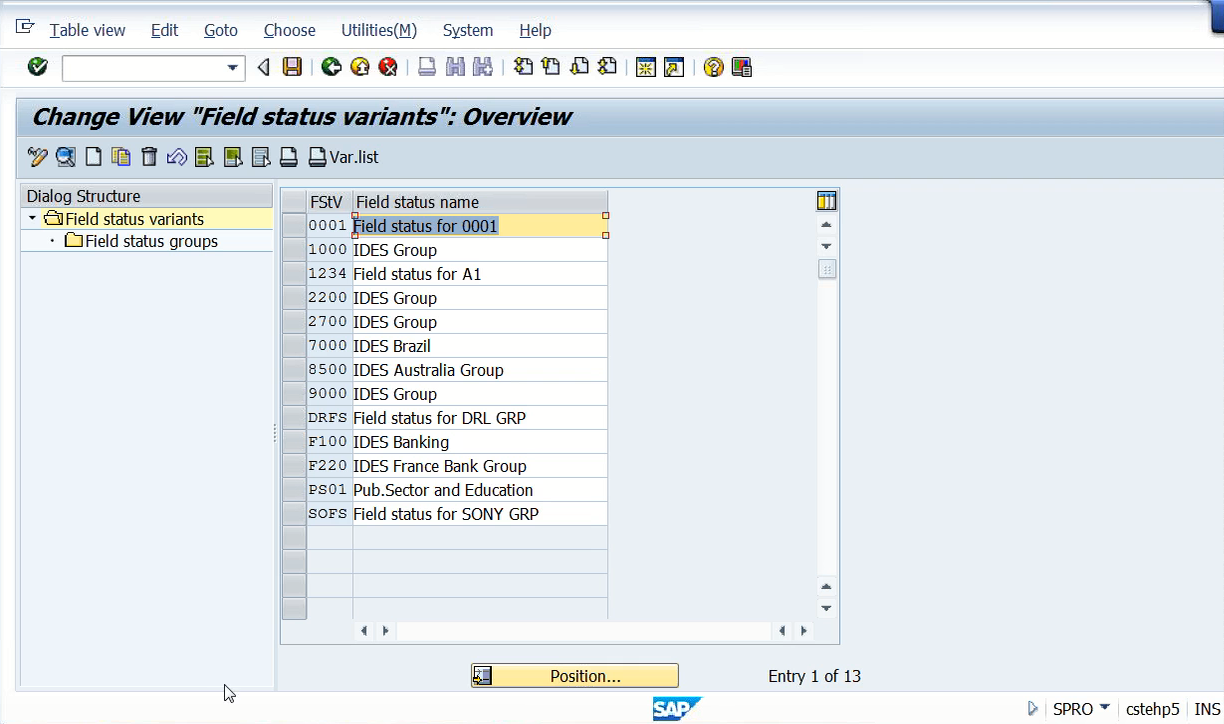Select row marker for variant 1000
The image size is (1224, 724).
click(294, 250)
